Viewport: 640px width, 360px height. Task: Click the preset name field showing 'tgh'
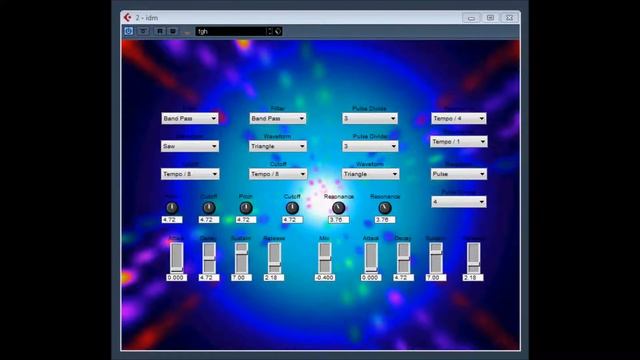[x=231, y=31]
